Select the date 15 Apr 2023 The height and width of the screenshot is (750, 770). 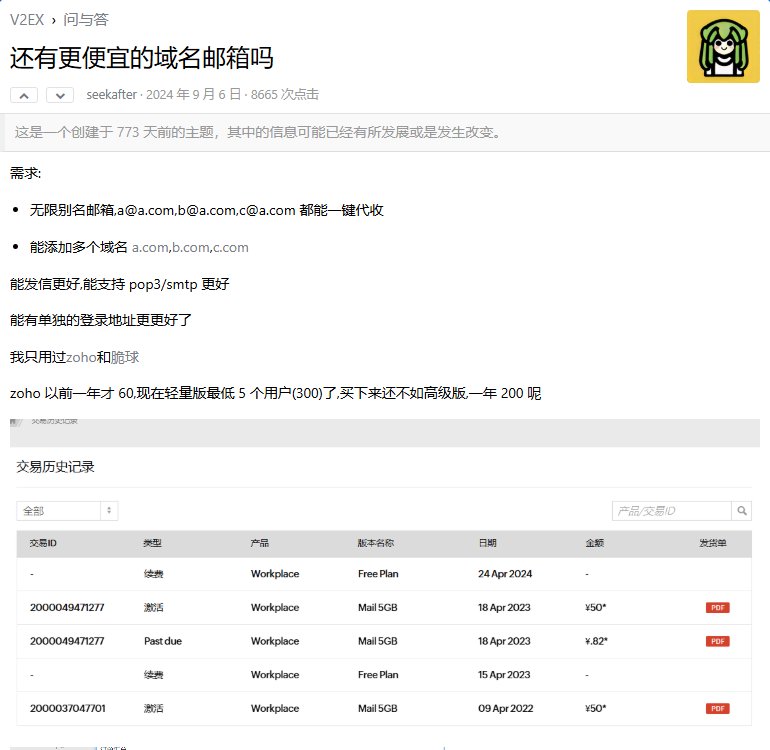(504, 675)
